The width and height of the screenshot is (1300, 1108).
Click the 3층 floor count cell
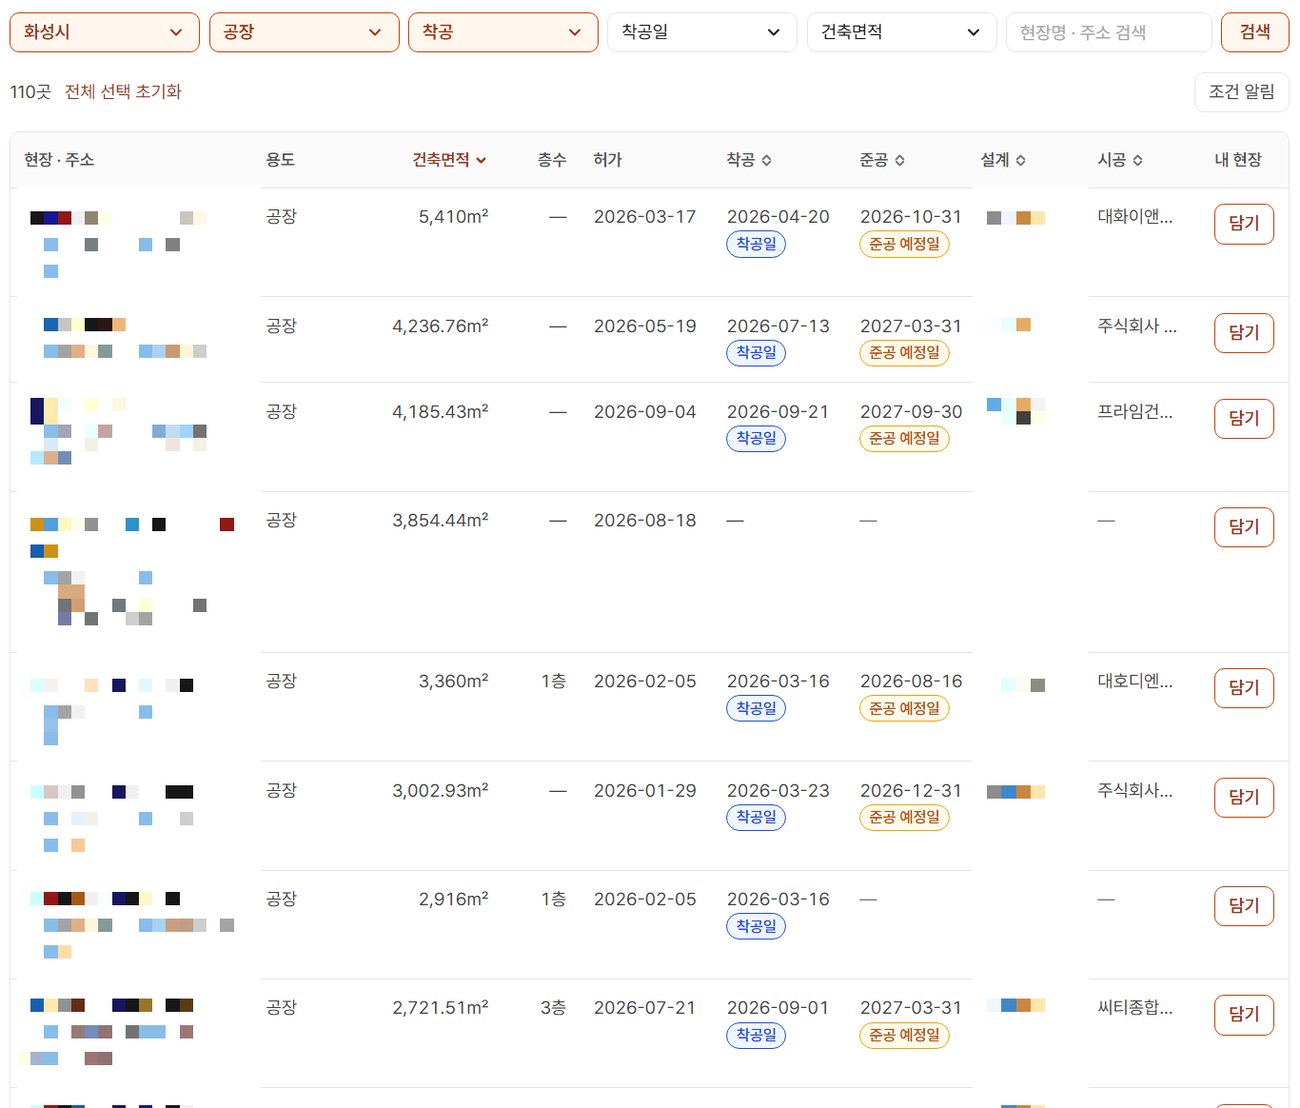click(553, 1007)
